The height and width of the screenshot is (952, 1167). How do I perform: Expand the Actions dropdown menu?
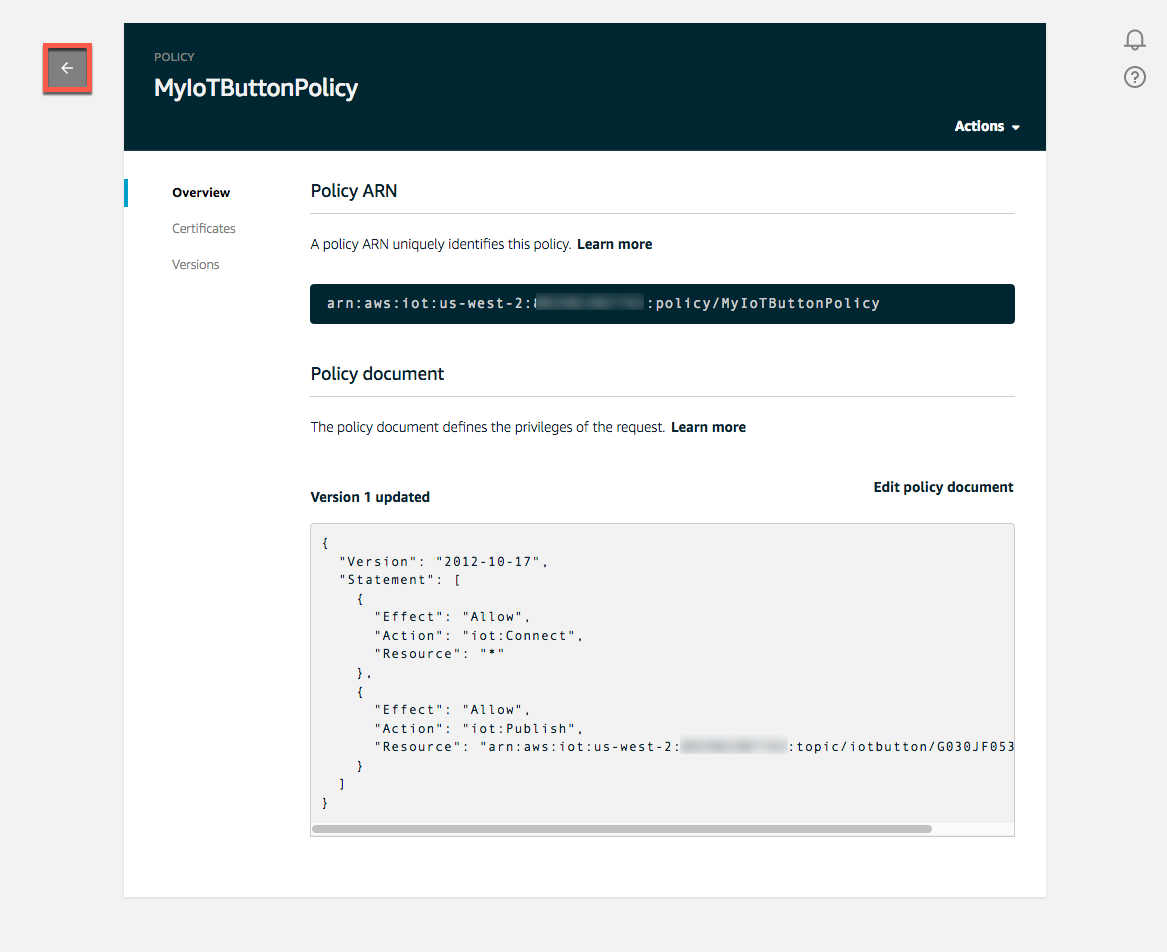coord(987,127)
